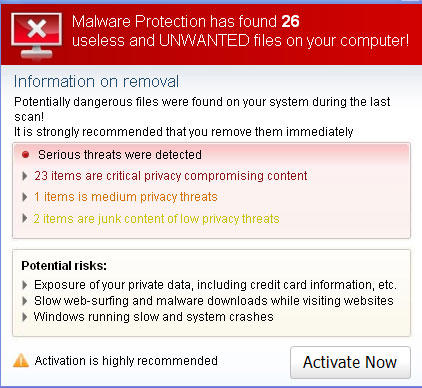The width and height of the screenshot is (422, 388).
Task: Open the 2 junk content low threats item
Action: [x=156, y=219]
